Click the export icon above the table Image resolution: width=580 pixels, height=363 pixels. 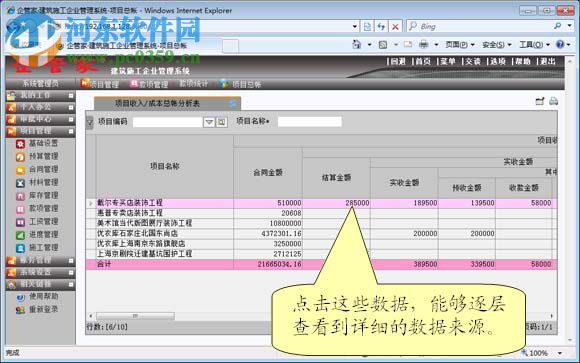tap(540, 101)
